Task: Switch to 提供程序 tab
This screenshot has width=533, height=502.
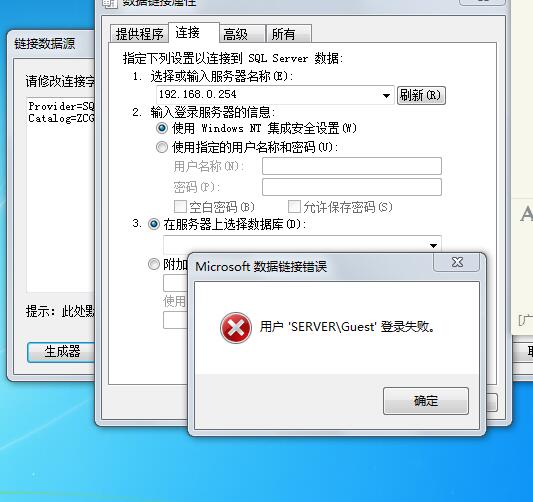Action: click(139, 34)
